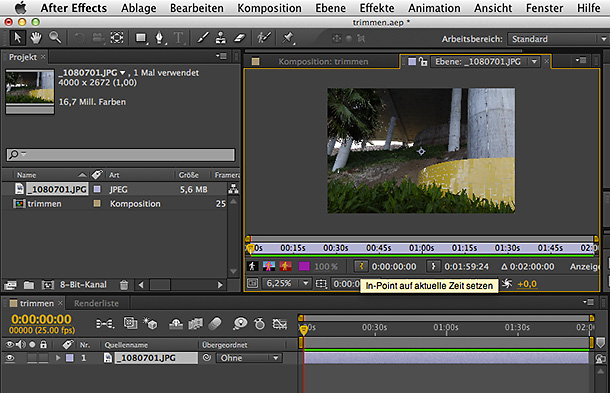Image resolution: width=610 pixels, height=393 pixels.
Task: Select the Brush tool
Action: pos(202,38)
